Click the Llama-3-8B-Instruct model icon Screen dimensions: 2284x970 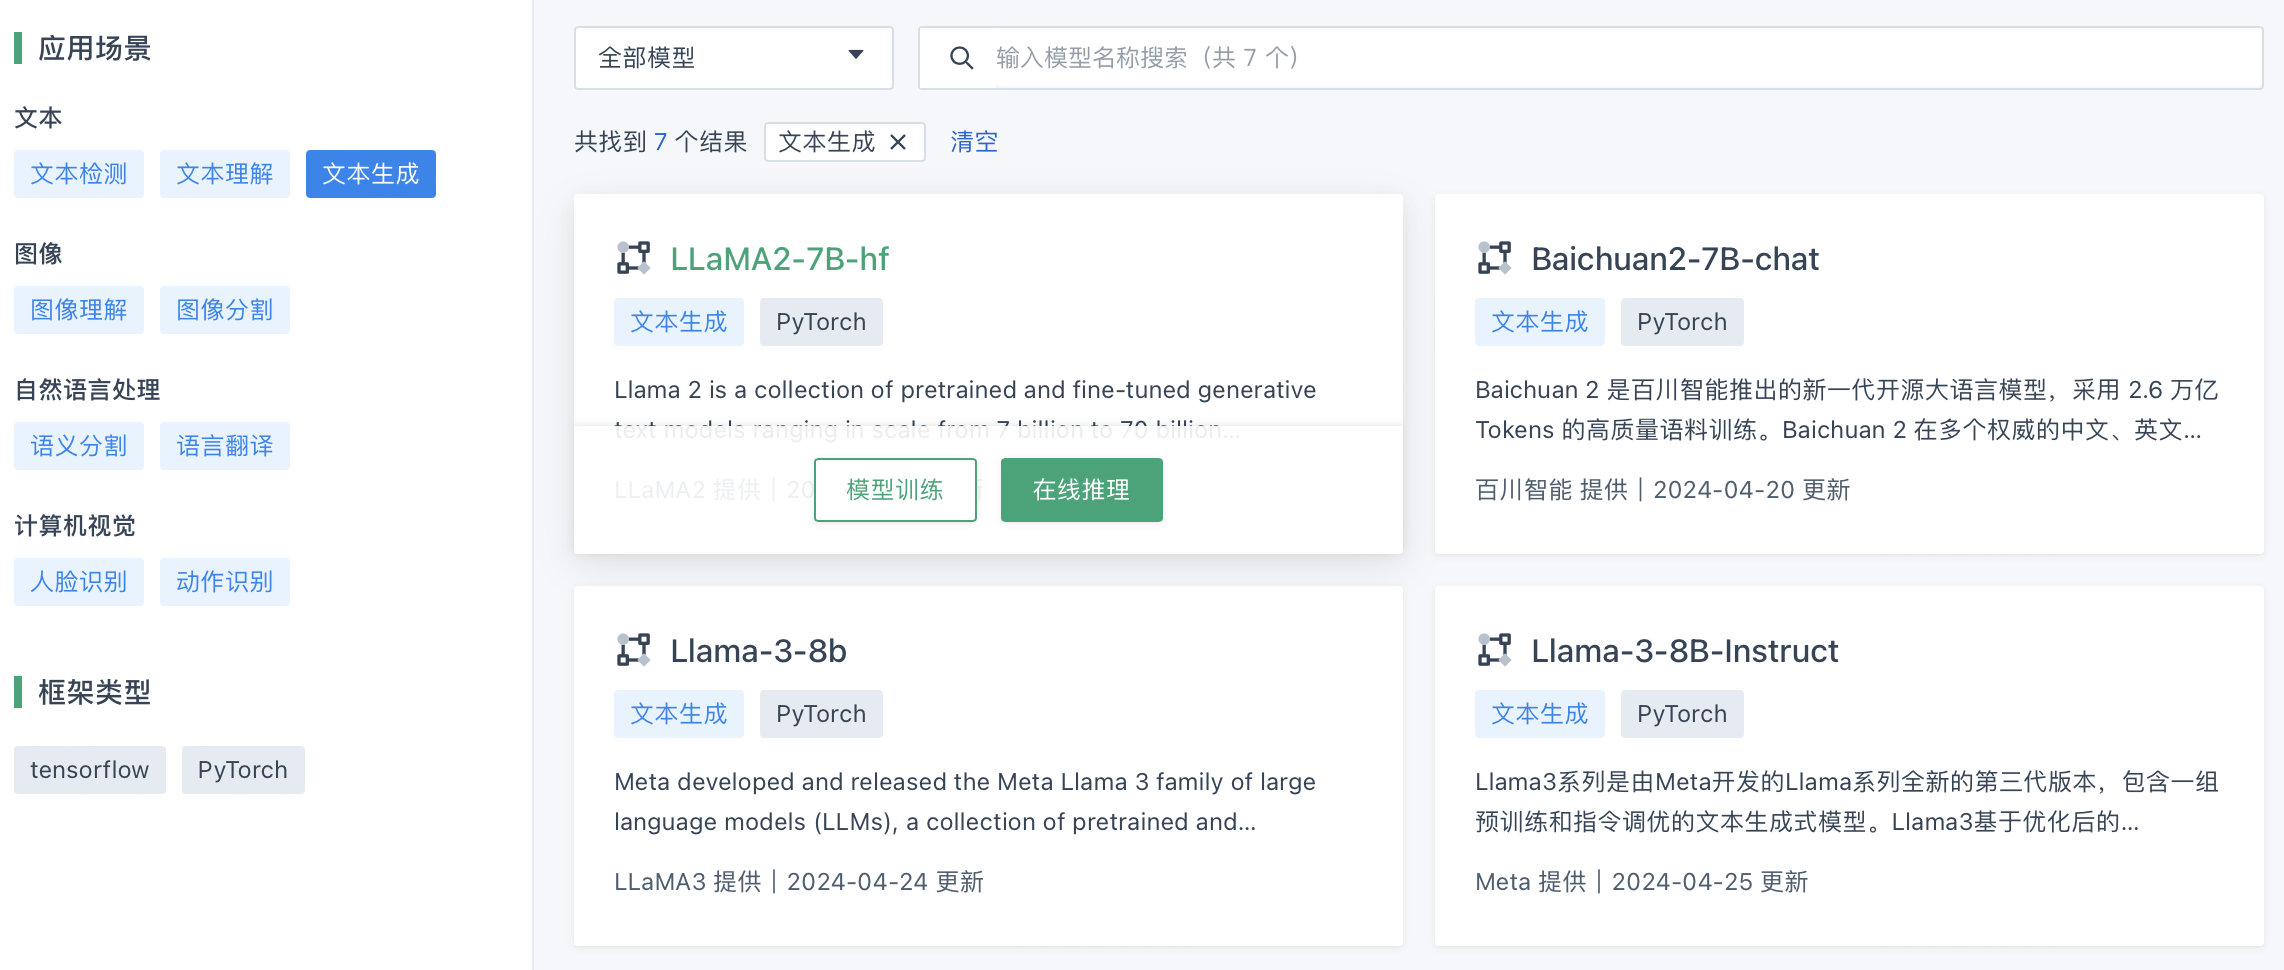pyautogui.click(x=1494, y=650)
